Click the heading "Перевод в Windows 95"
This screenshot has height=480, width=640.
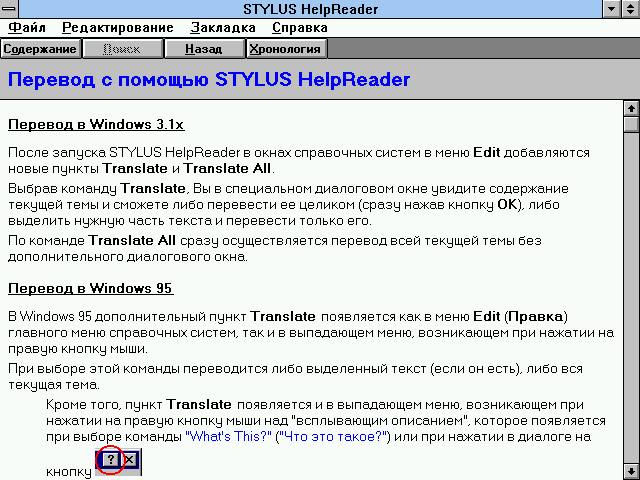click(x=91, y=289)
